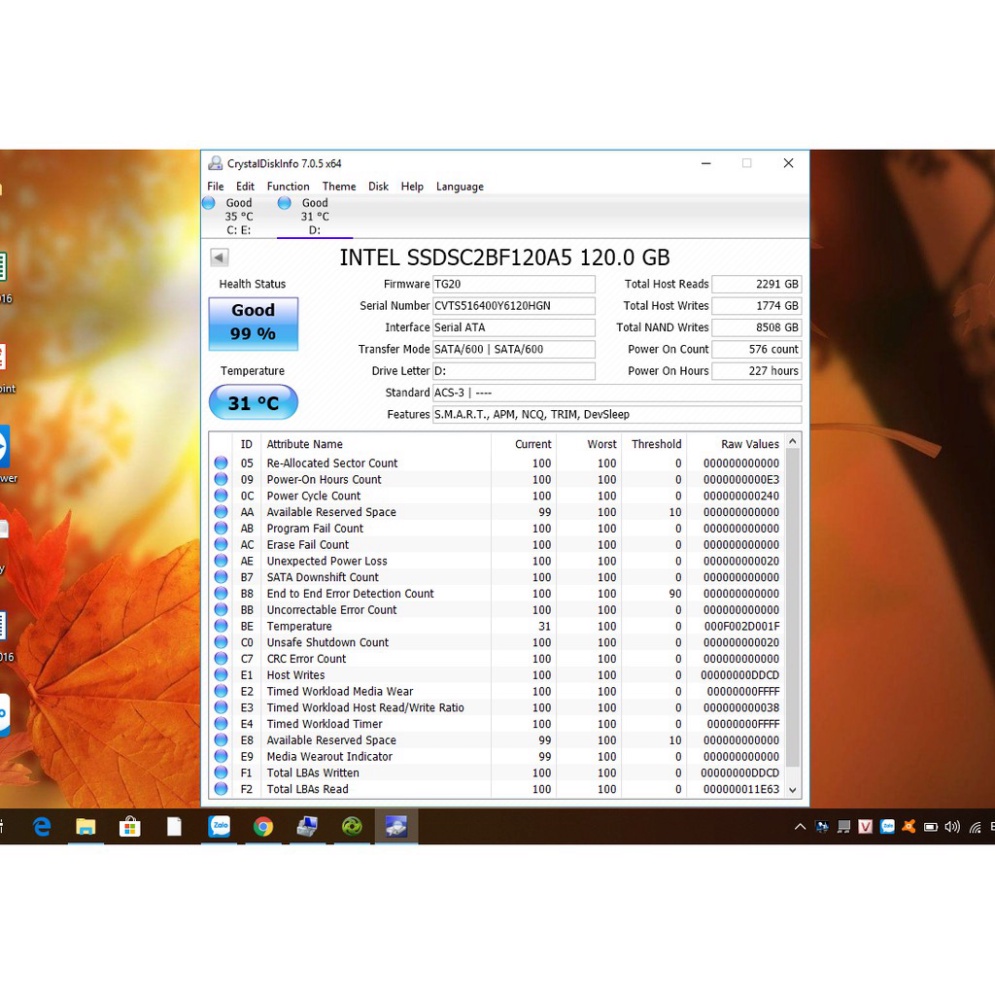Viewport: 995px width, 995px height.
Task: Click status icon for Power-On Hours Count
Action: [x=221, y=479]
